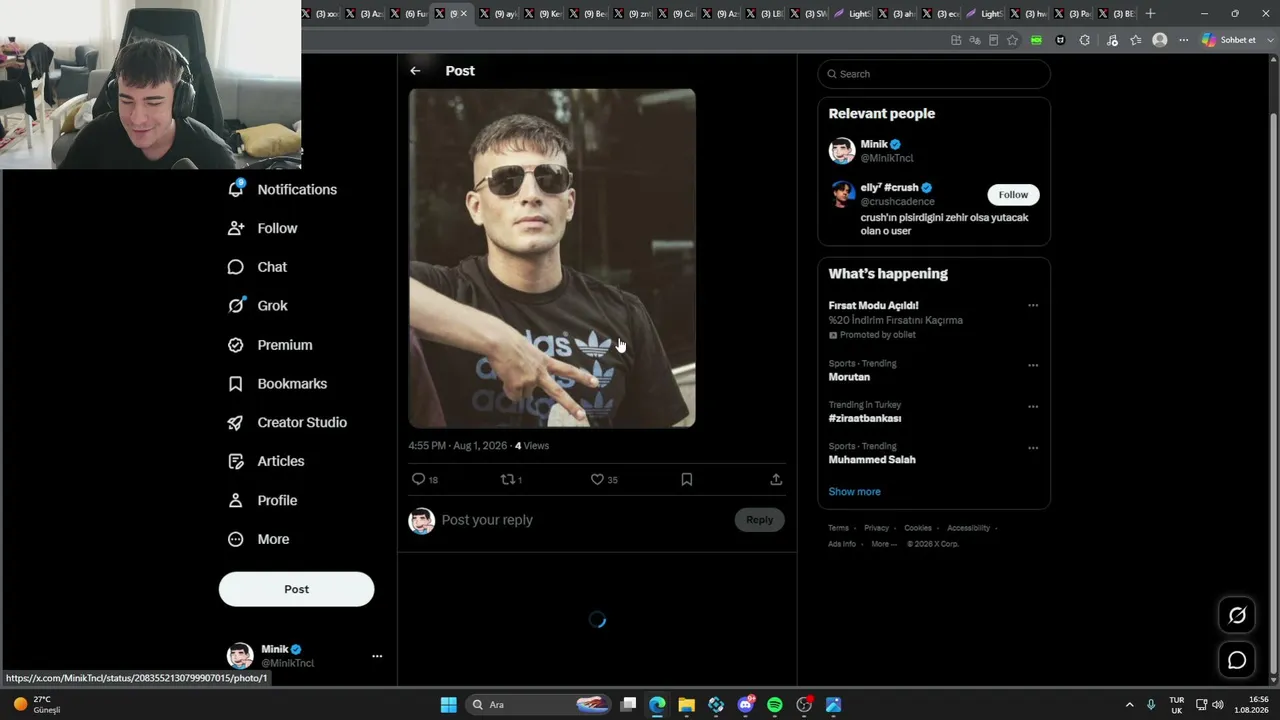Open the floating chat messages button
Image resolution: width=1280 pixels, height=720 pixels.
point(1237,660)
